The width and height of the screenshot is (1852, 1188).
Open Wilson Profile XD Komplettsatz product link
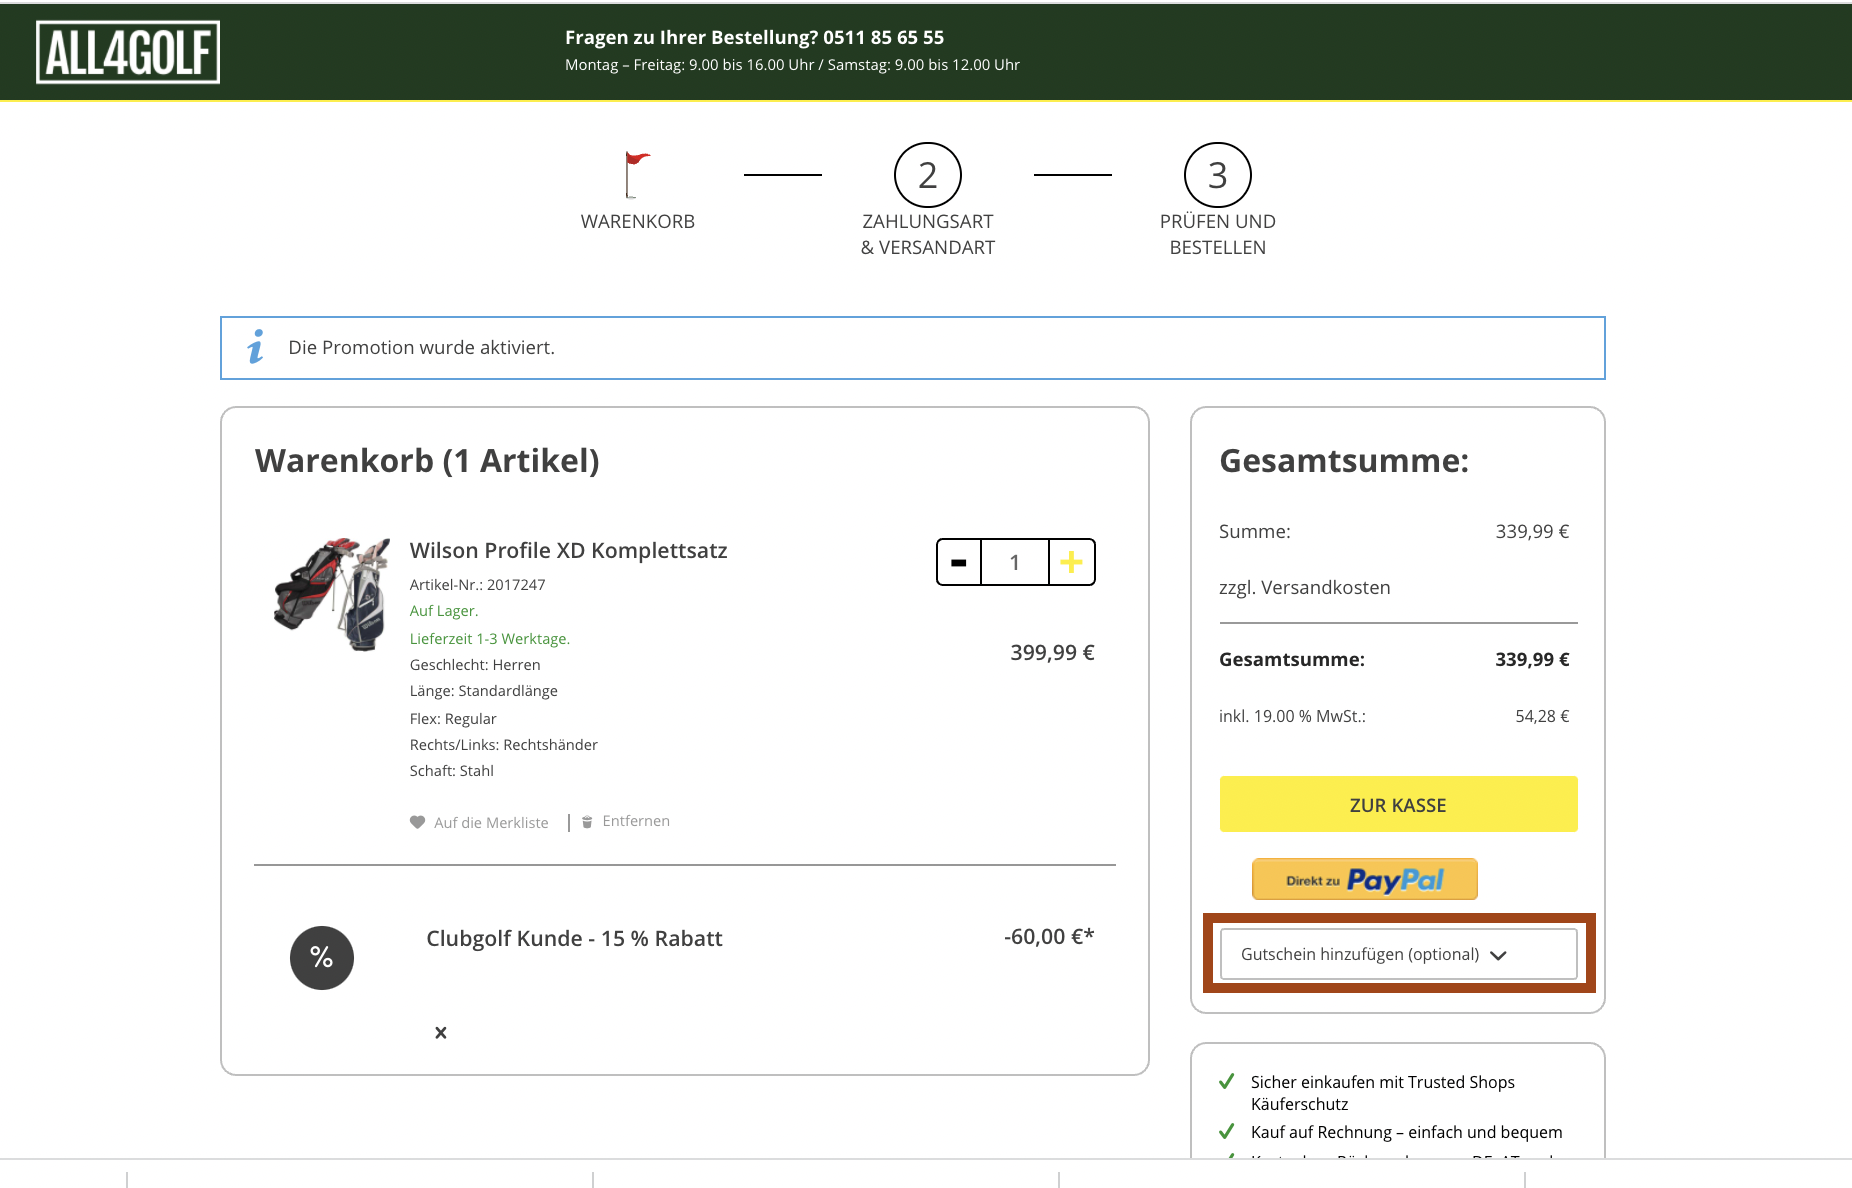(x=568, y=550)
